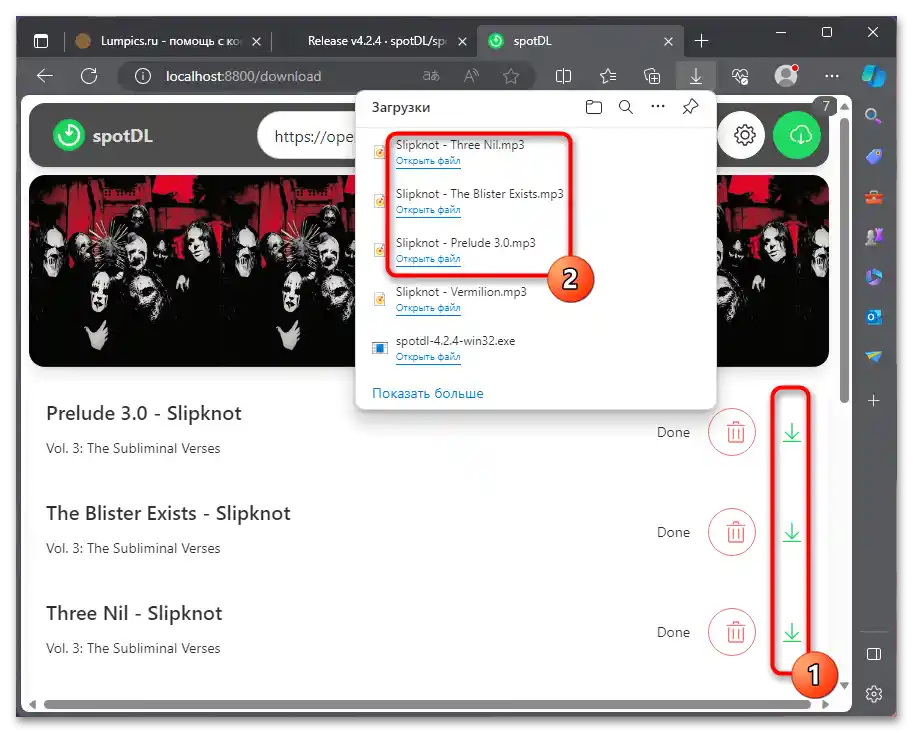Start Read aloud from the address bar
Screen dimensions: 913x733
(x=471, y=76)
